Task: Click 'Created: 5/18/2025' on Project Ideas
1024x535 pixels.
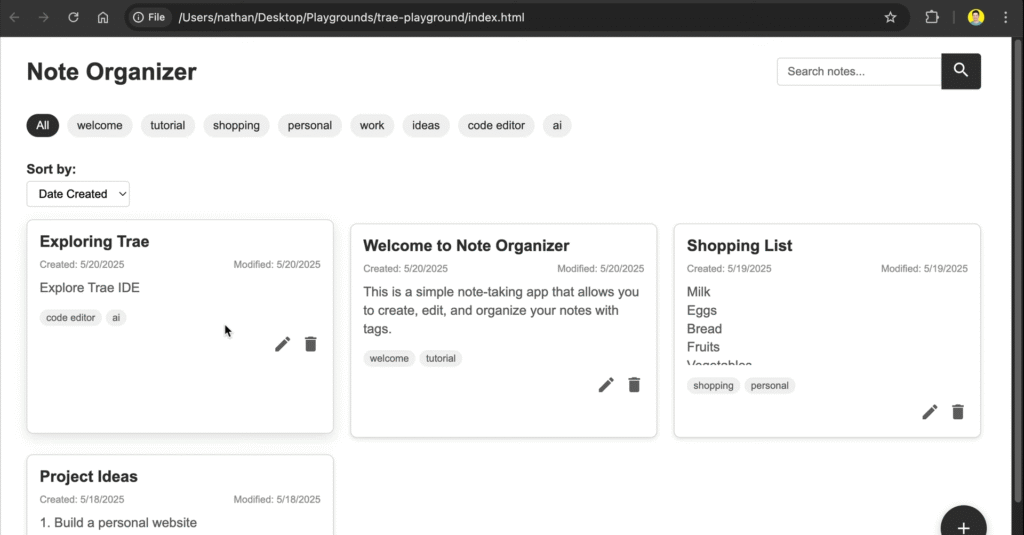Action: [x=82, y=499]
